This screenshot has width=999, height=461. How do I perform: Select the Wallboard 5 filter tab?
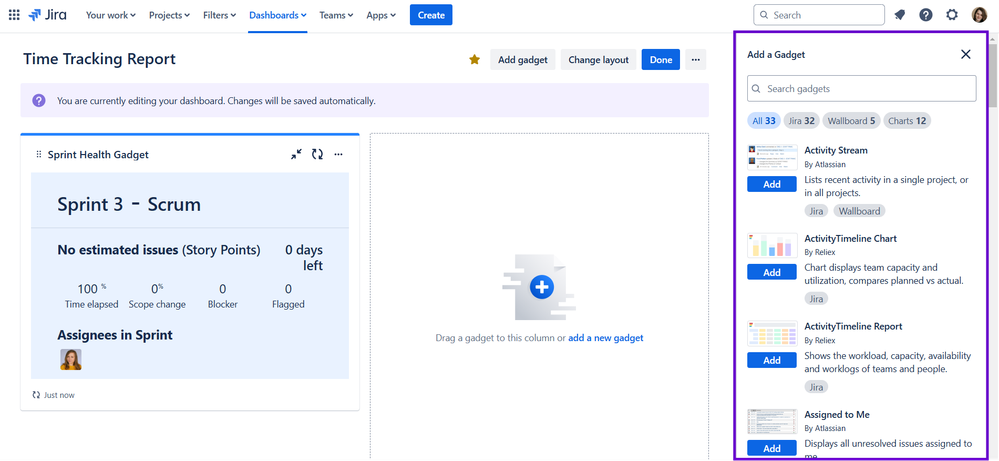(x=851, y=121)
